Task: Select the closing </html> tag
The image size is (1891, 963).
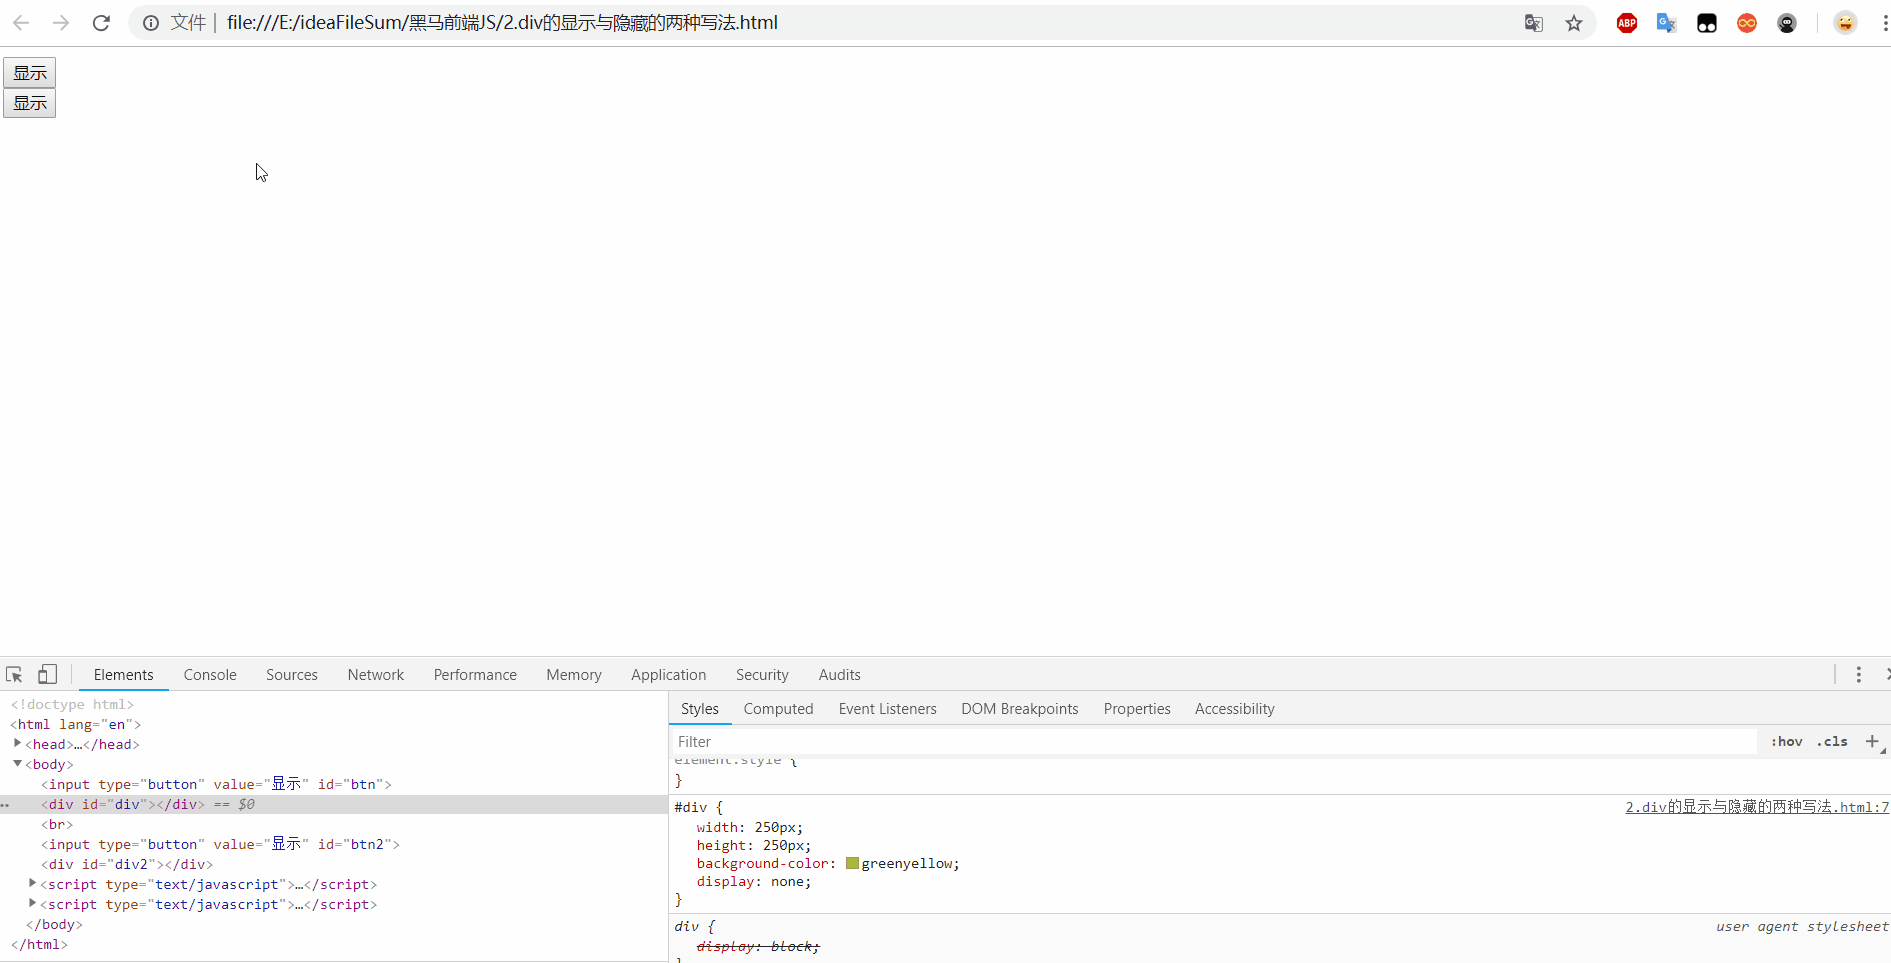Action: coord(39,944)
